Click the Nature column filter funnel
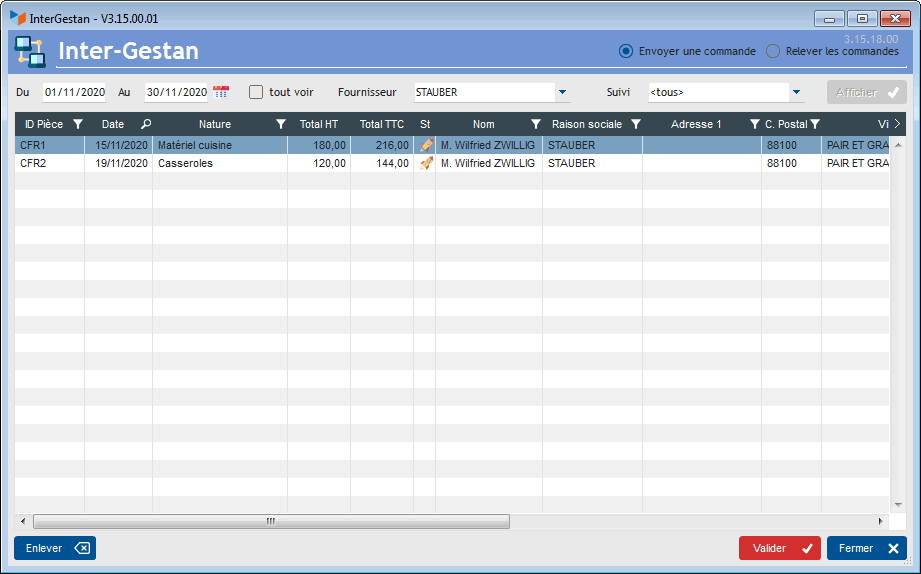Image resolution: width=921 pixels, height=574 pixels. click(x=281, y=124)
